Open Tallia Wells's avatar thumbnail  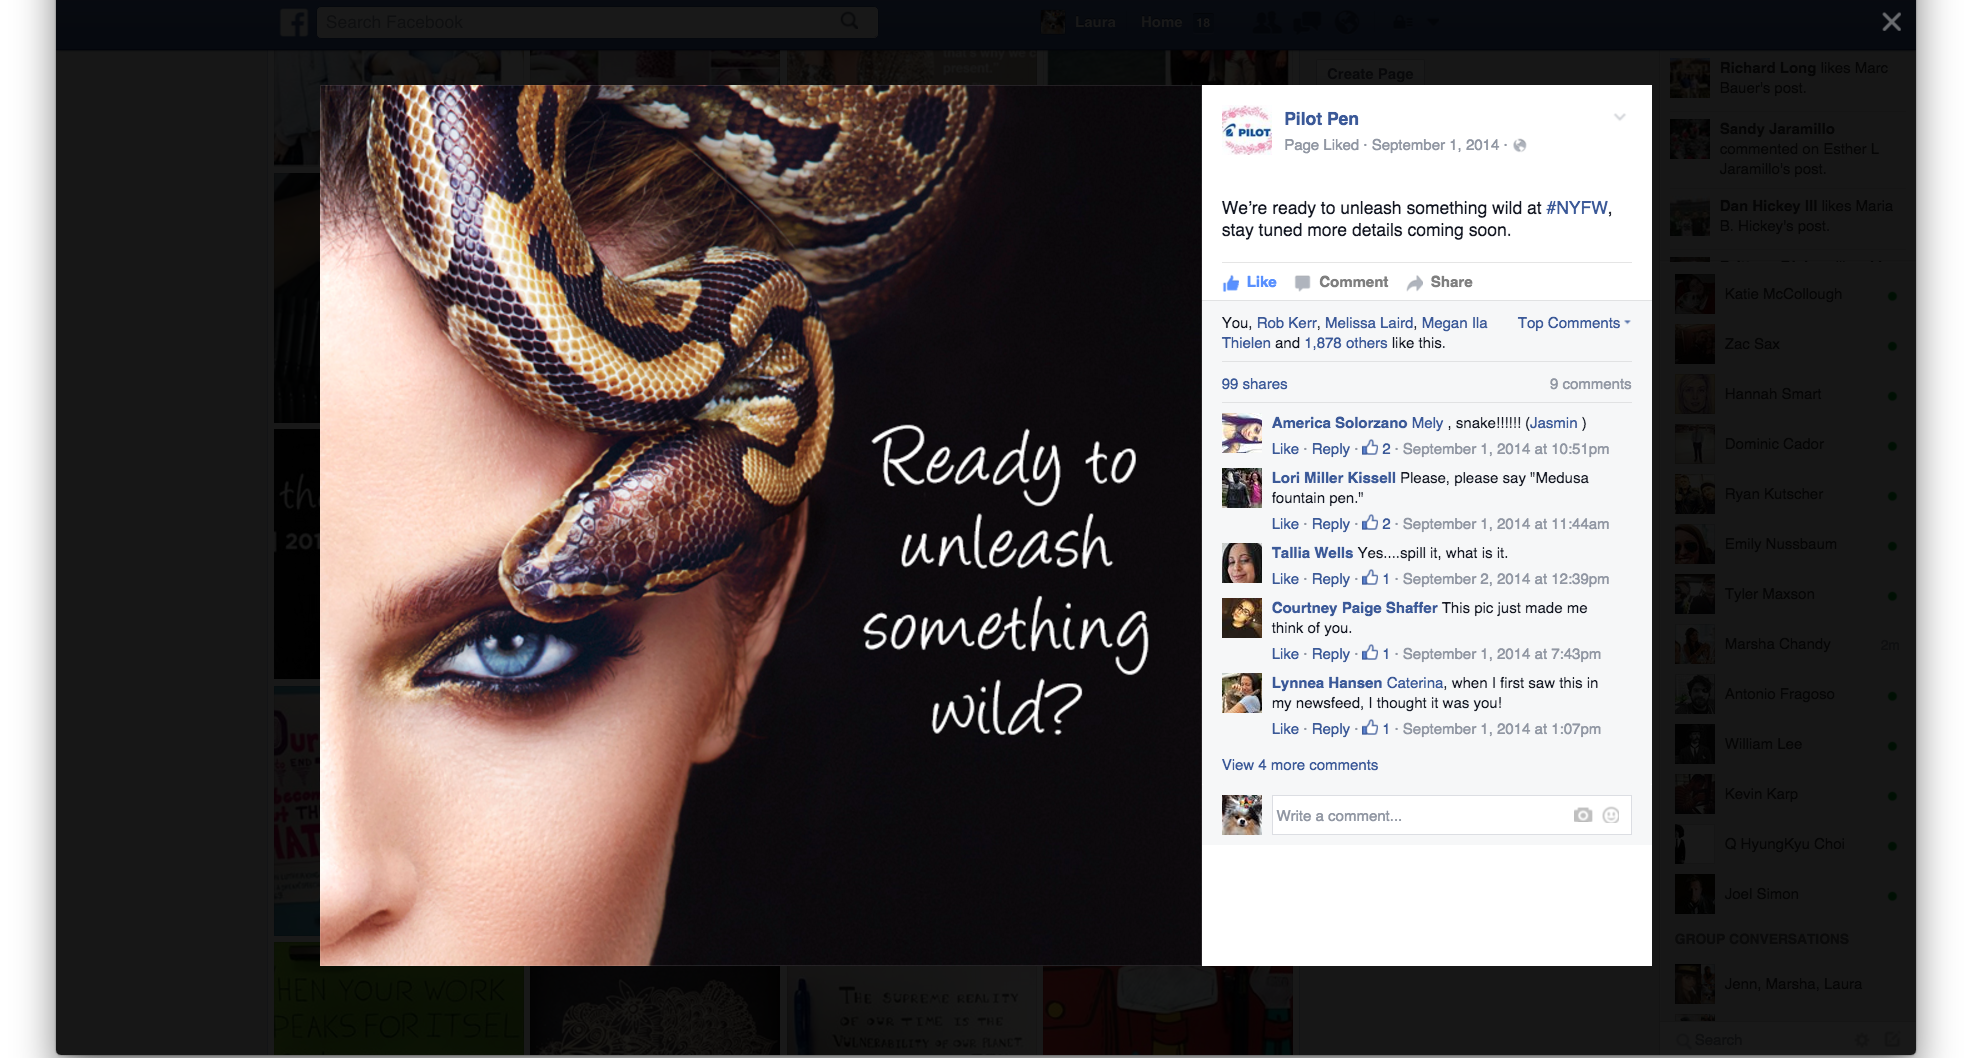(1242, 563)
